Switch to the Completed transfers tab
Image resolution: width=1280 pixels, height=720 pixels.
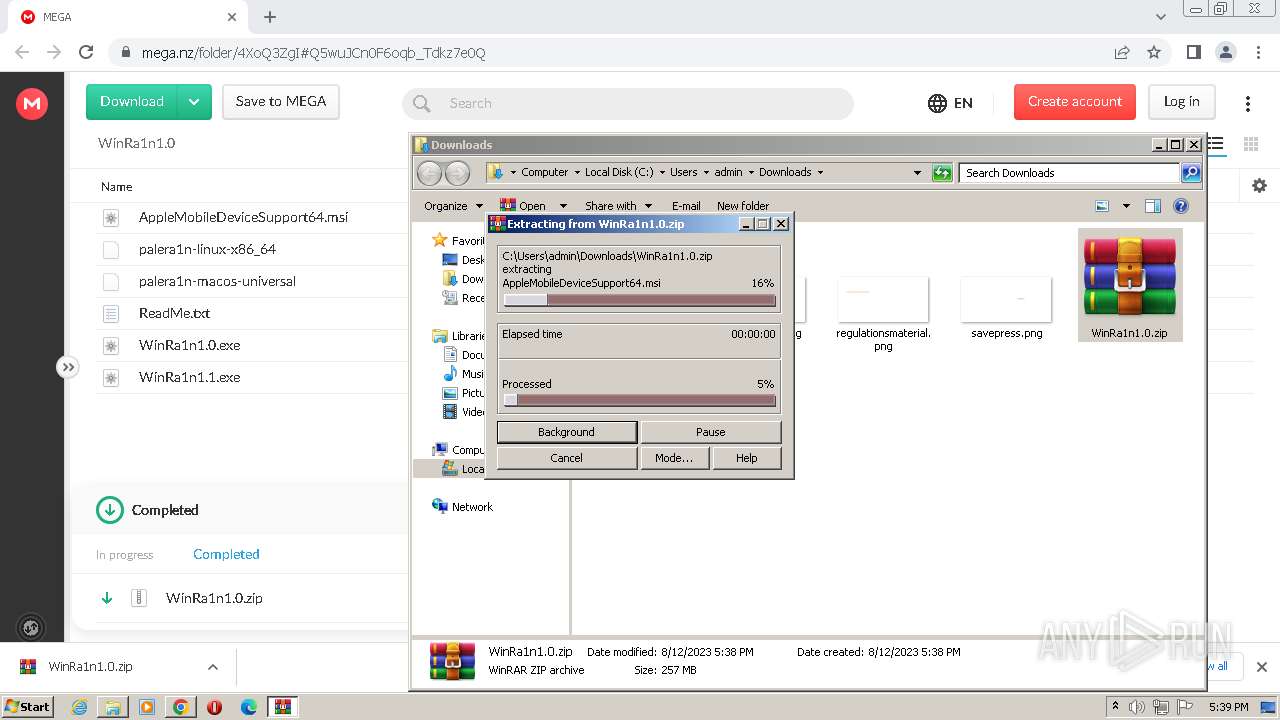[226, 554]
